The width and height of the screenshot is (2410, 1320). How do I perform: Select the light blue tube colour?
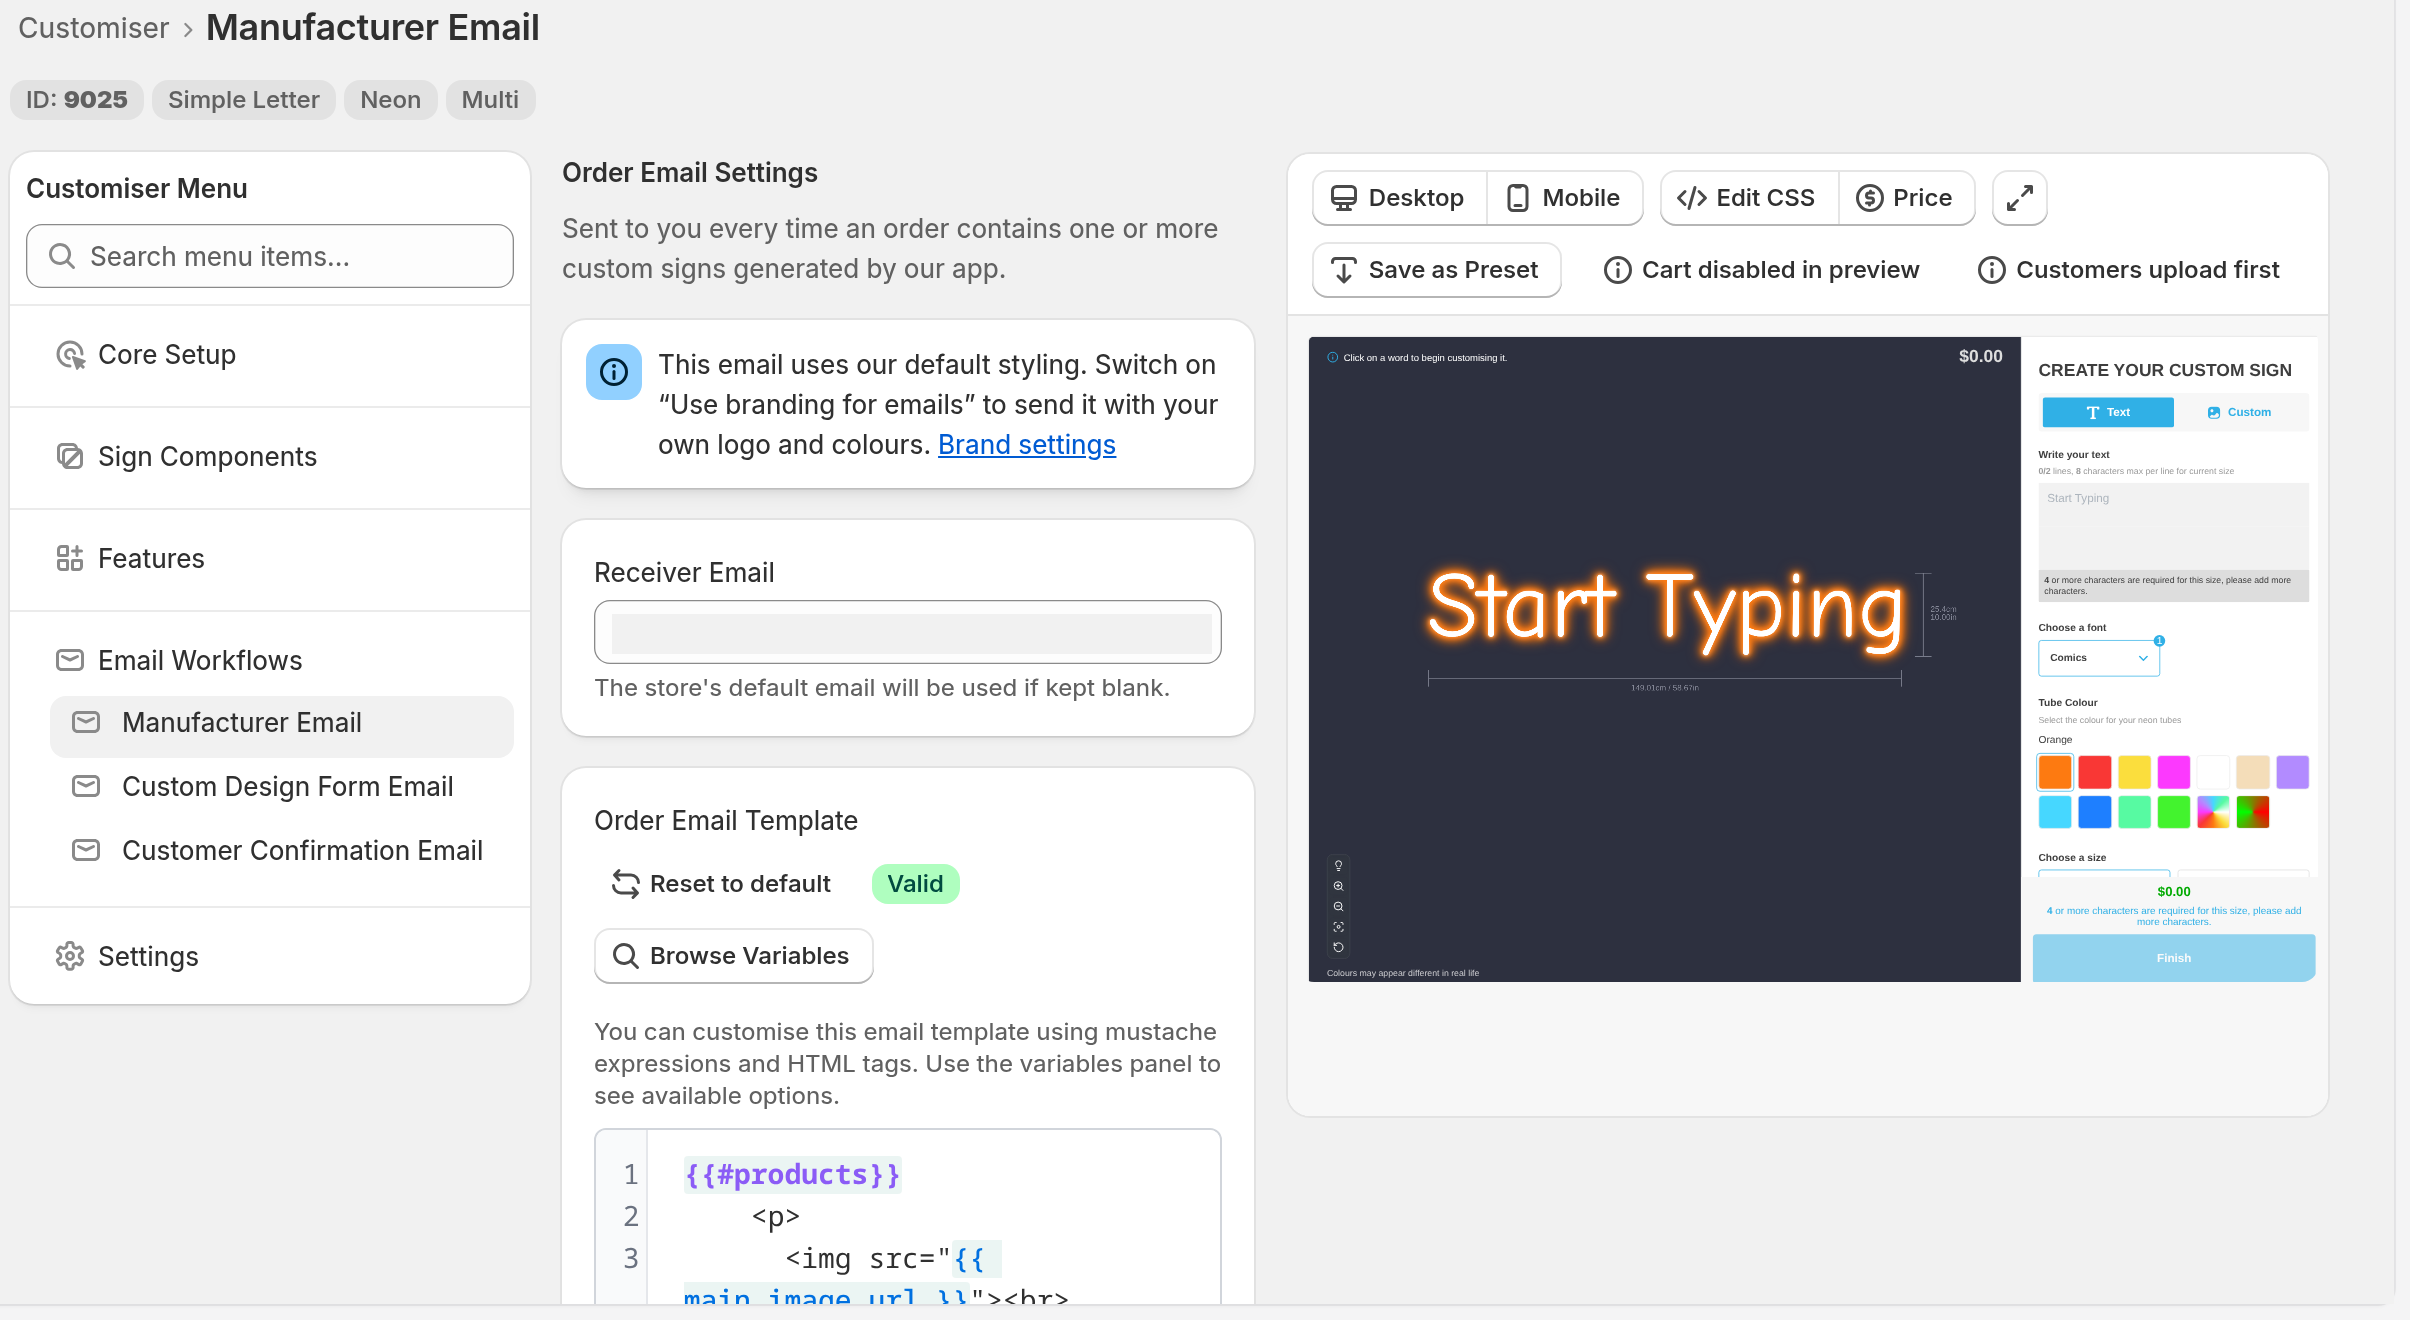2055,813
